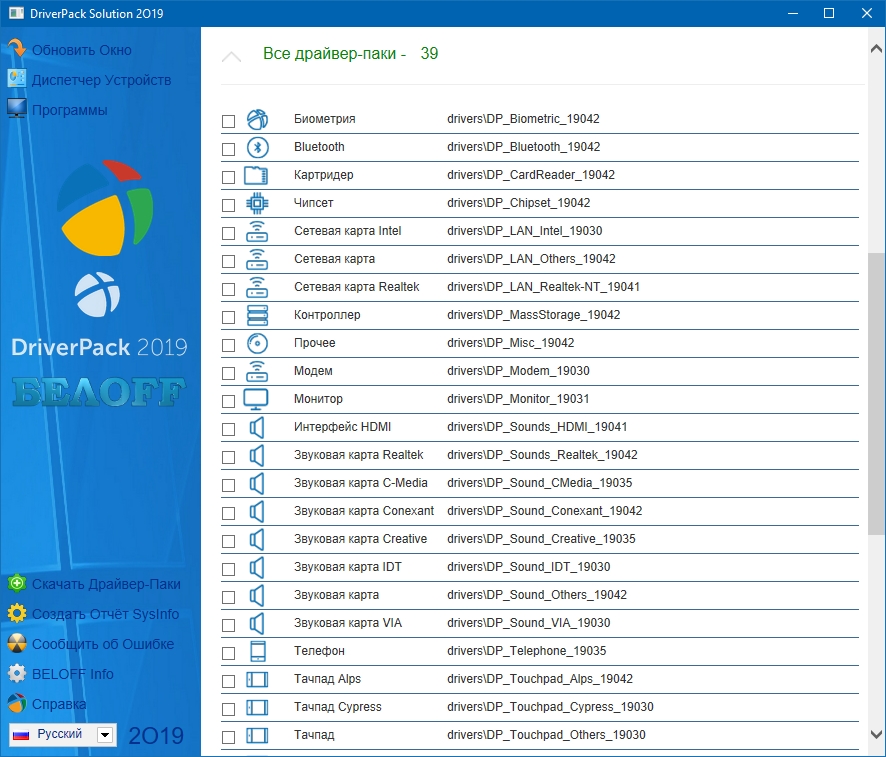Open Программы in the sidebar
The image size is (886, 757).
(69, 110)
